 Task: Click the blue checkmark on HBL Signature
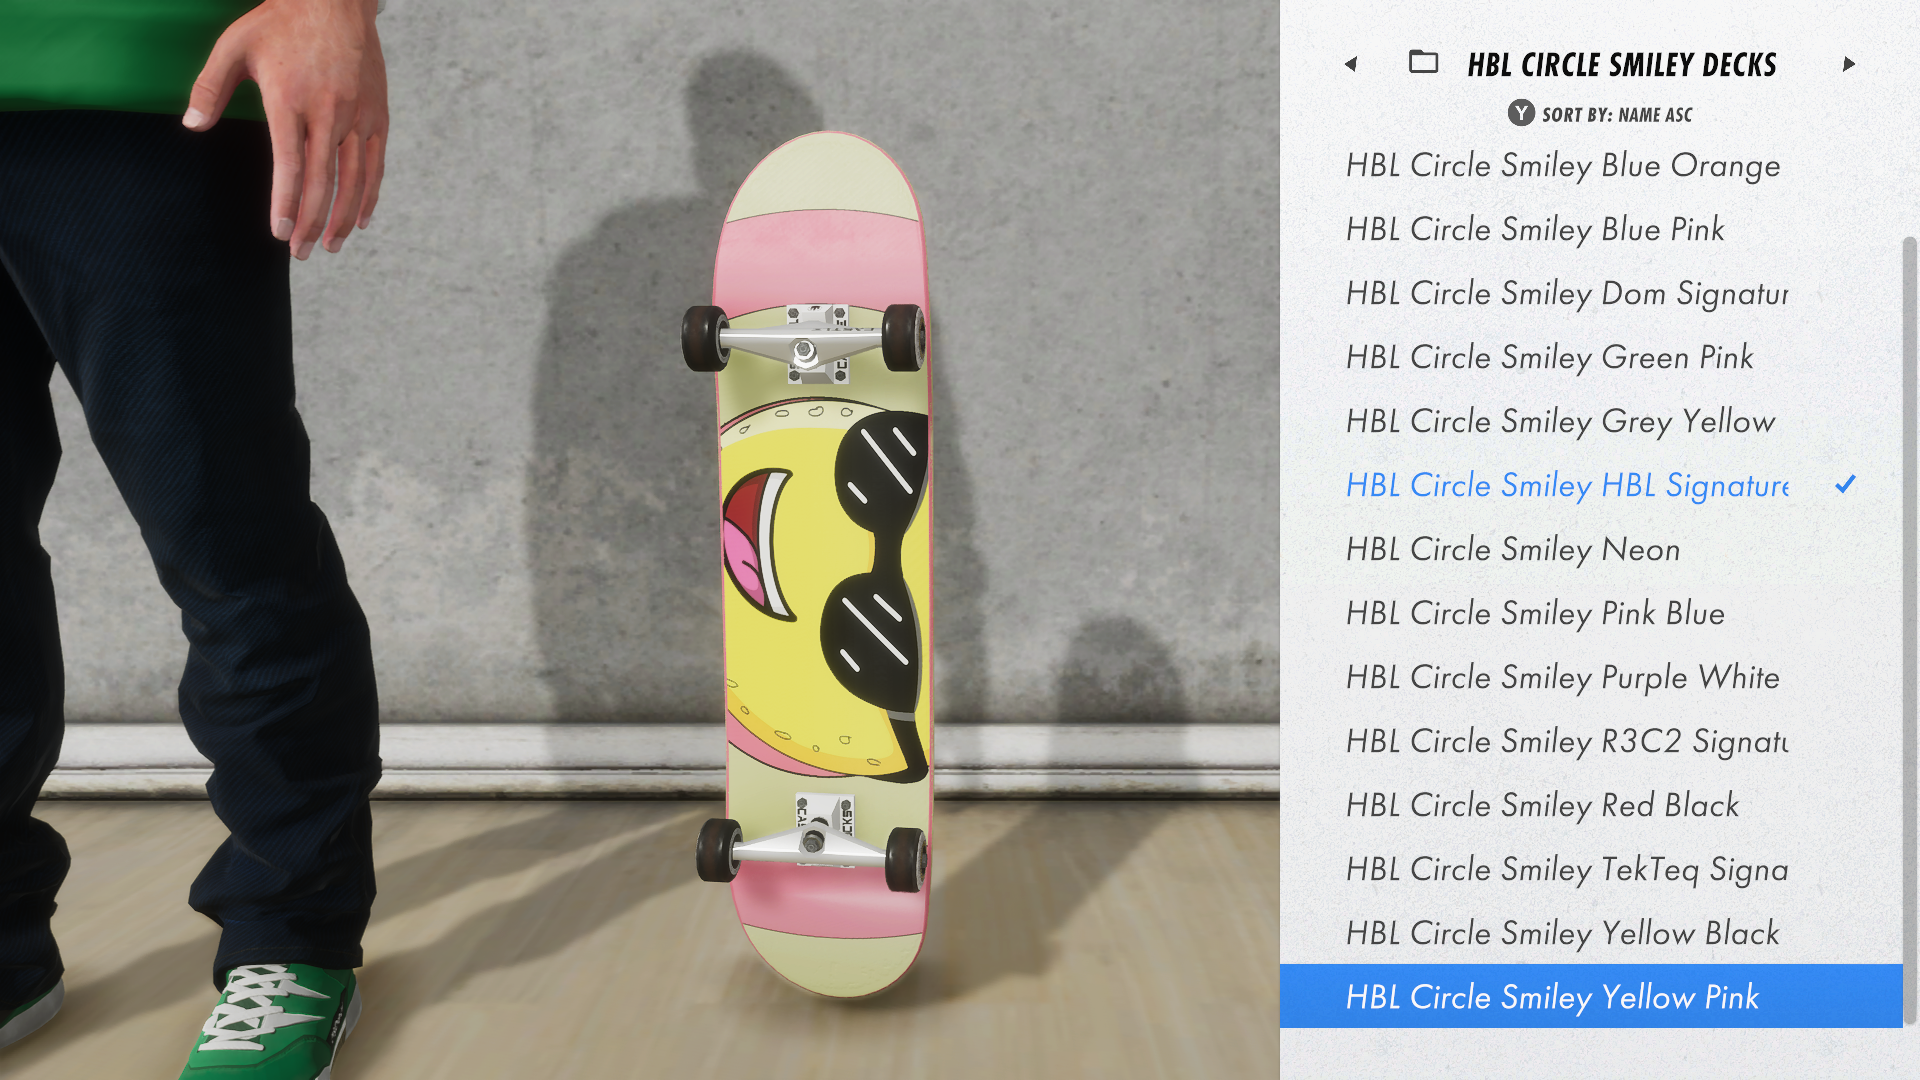(x=1845, y=484)
